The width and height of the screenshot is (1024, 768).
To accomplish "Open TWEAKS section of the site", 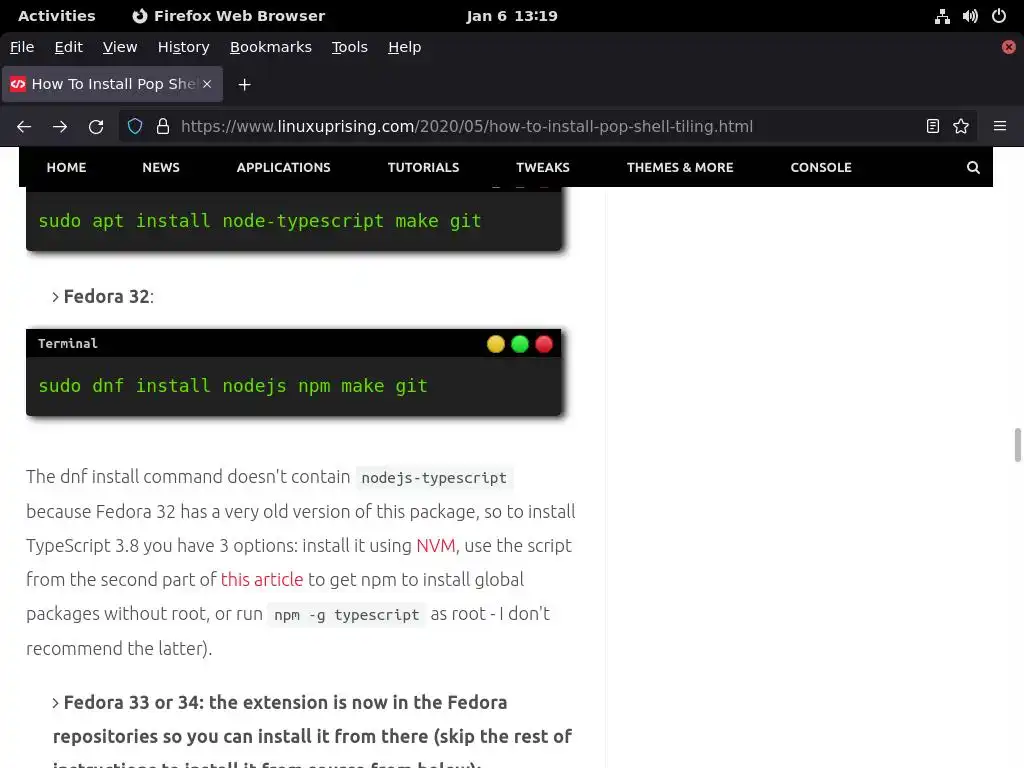I will (x=543, y=168).
